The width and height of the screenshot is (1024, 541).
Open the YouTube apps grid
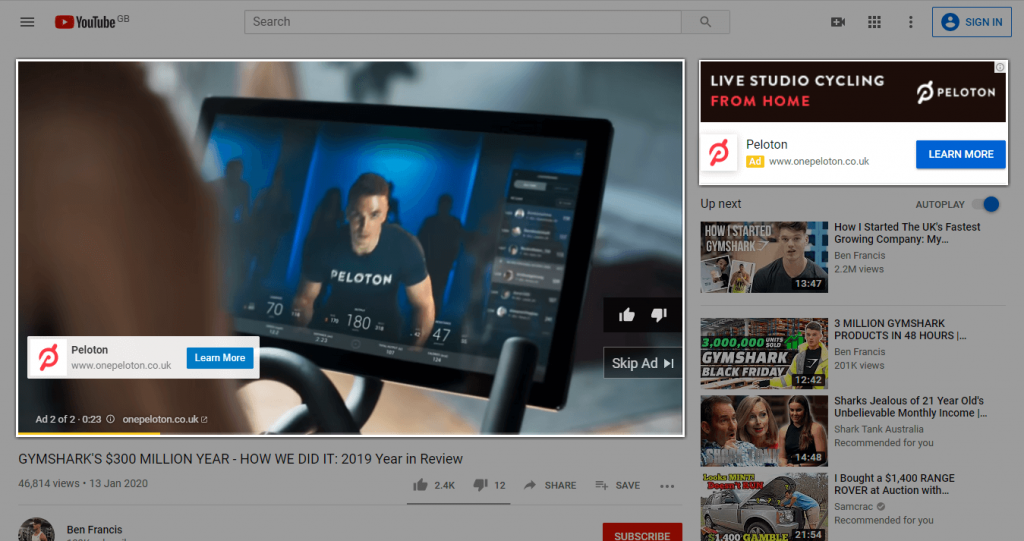874,22
